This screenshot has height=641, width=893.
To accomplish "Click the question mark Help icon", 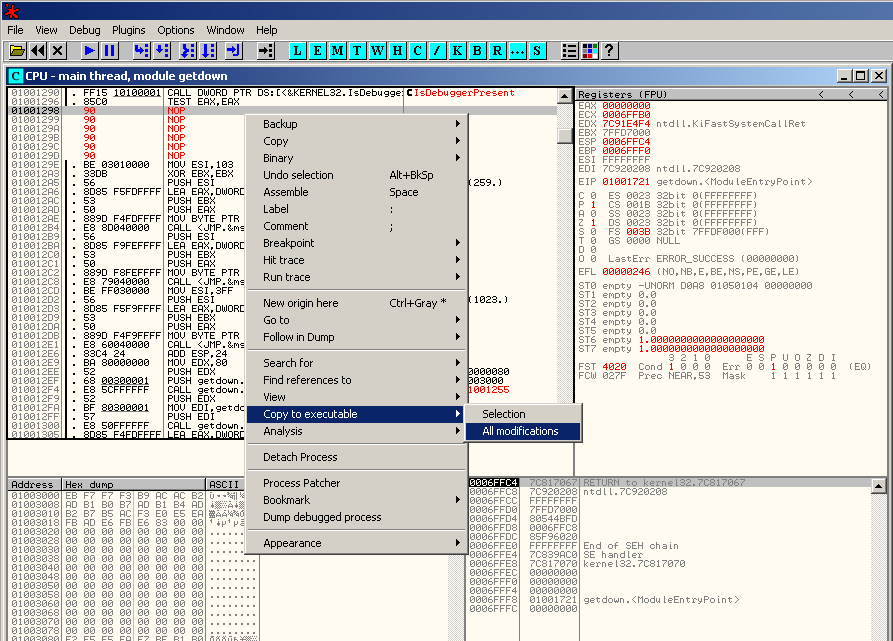I will click(x=609, y=50).
